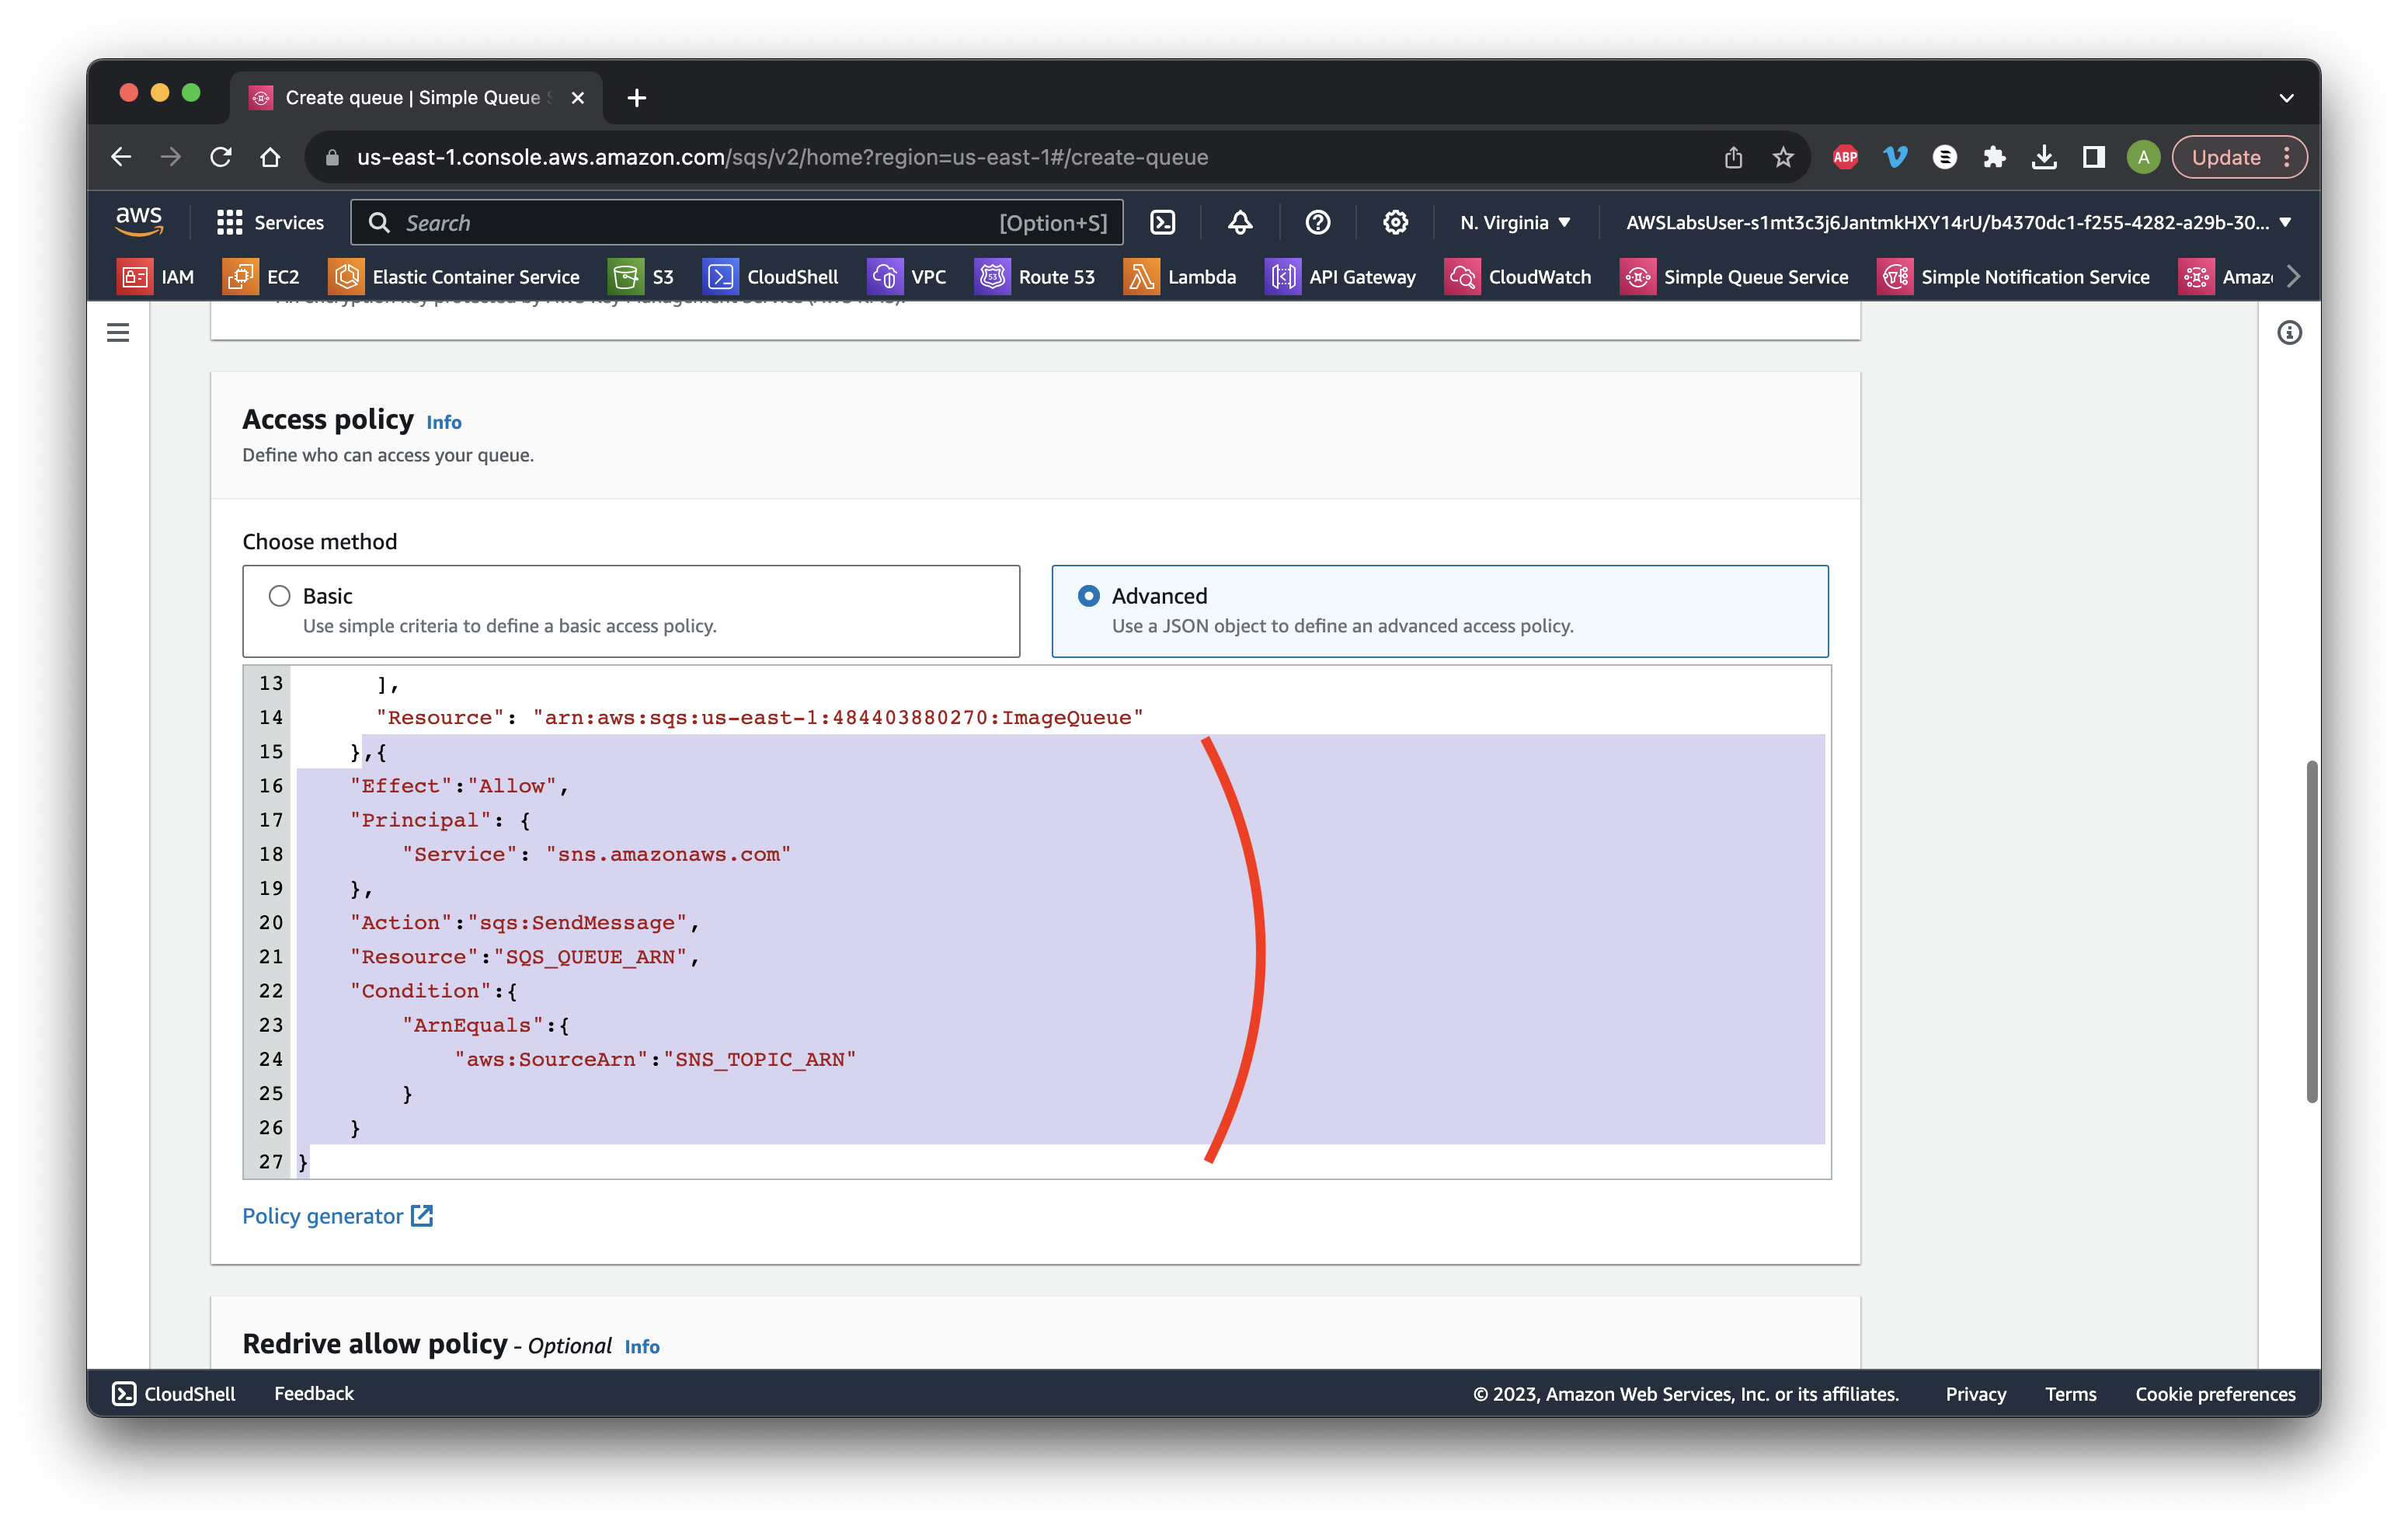
Task: Open the S3 favorite shortcut
Action: [642, 276]
